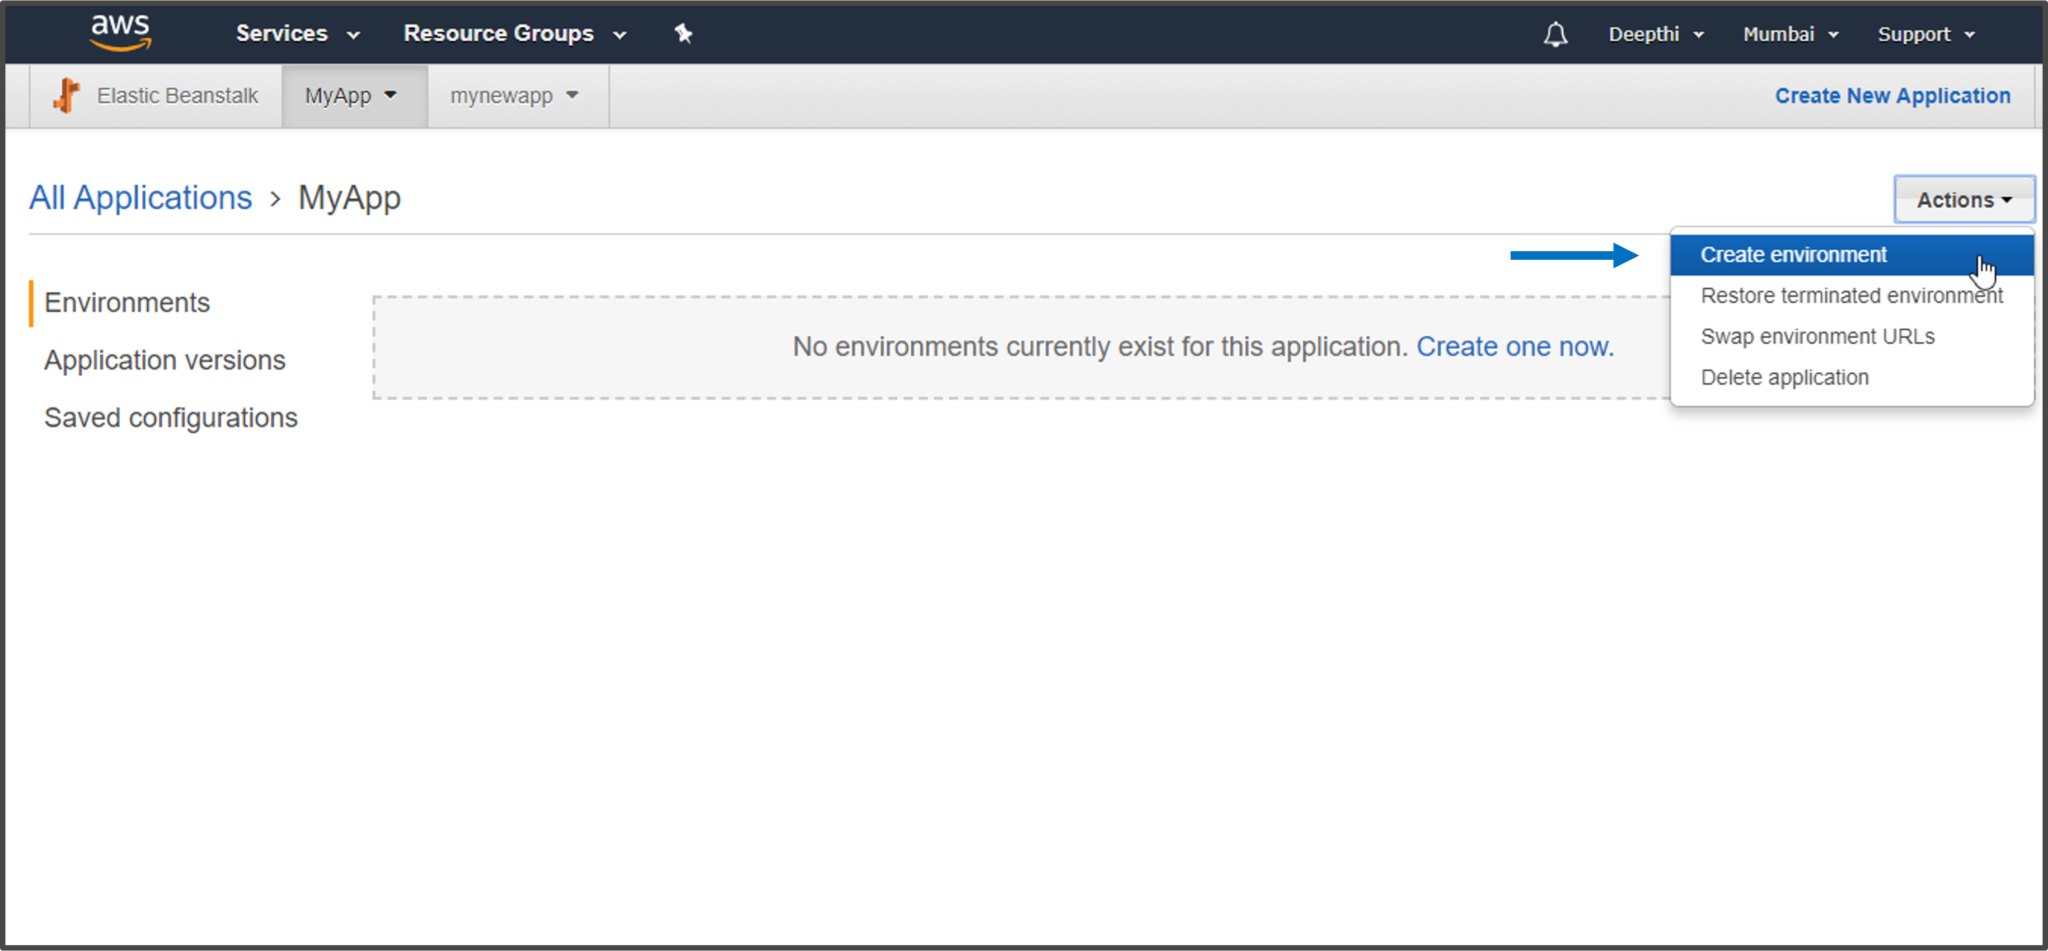Viewport: 2048px width, 951px height.
Task: Go to All Applications breadcrumb
Action: pos(140,198)
